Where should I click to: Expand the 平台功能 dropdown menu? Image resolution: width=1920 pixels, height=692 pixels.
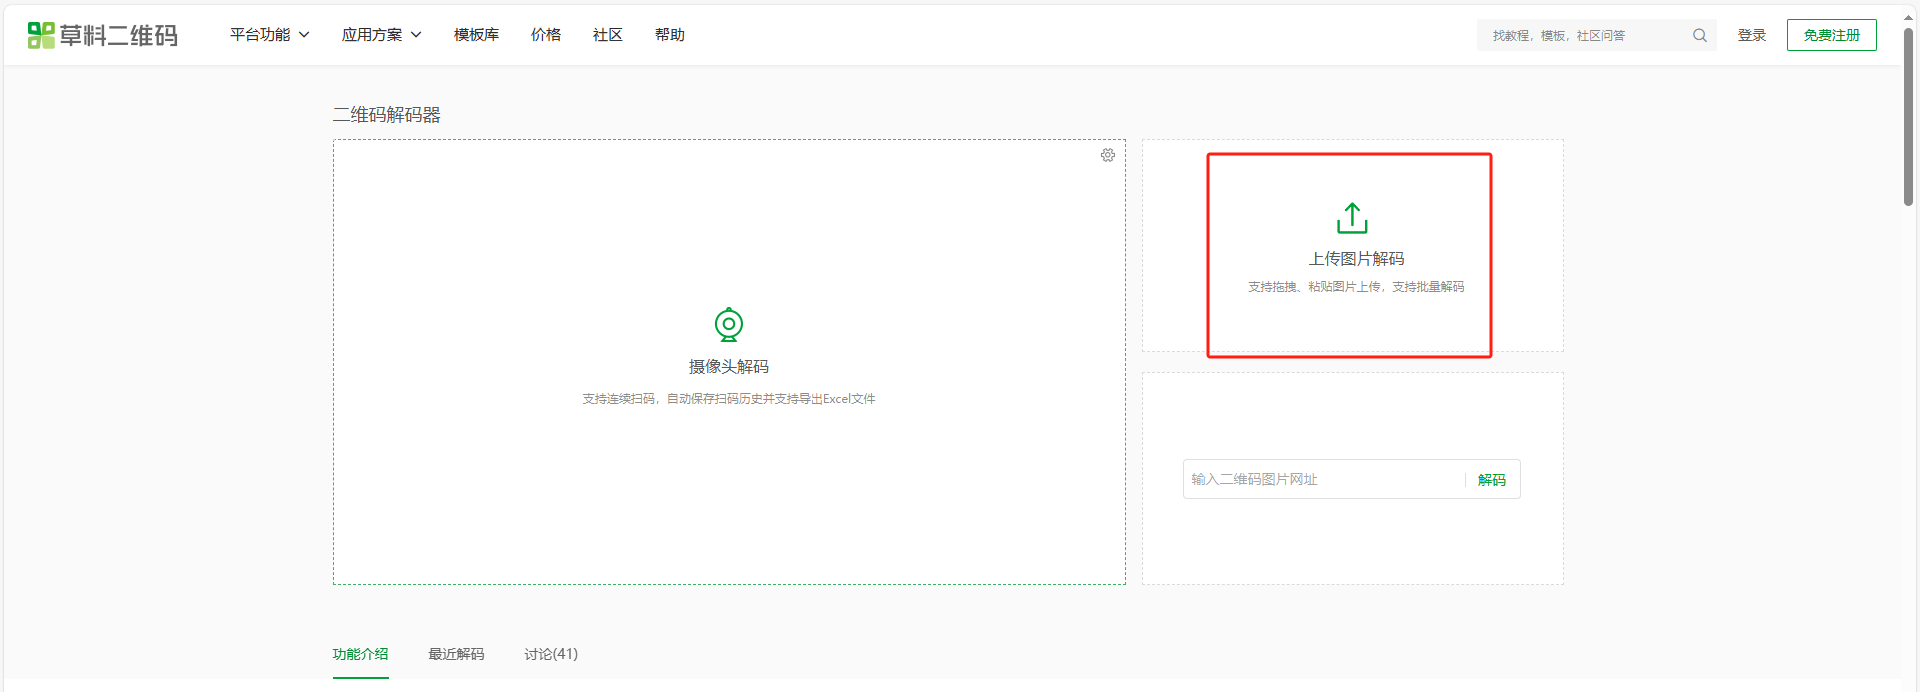coord(270,35)
